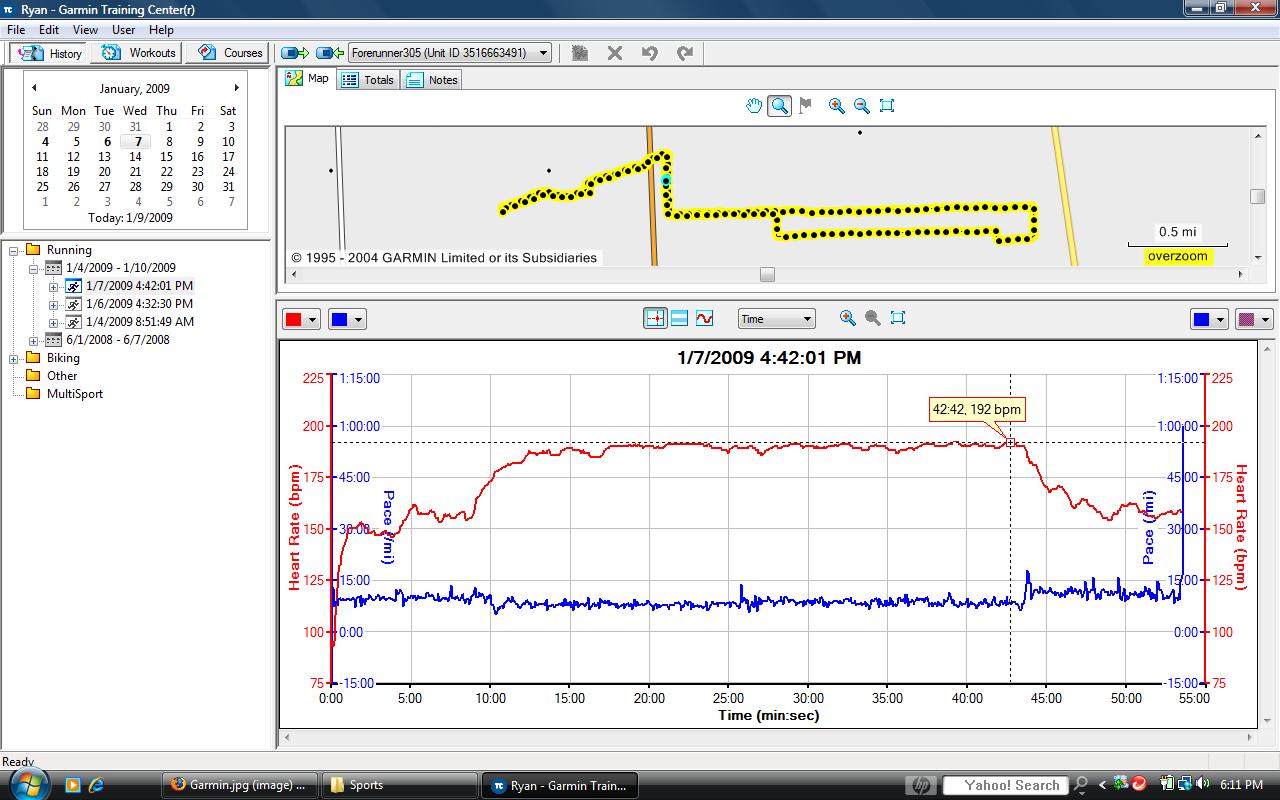Switch to the Notes tab
The width and height of the screenshot is (1280, 800).
coord(432,80)
